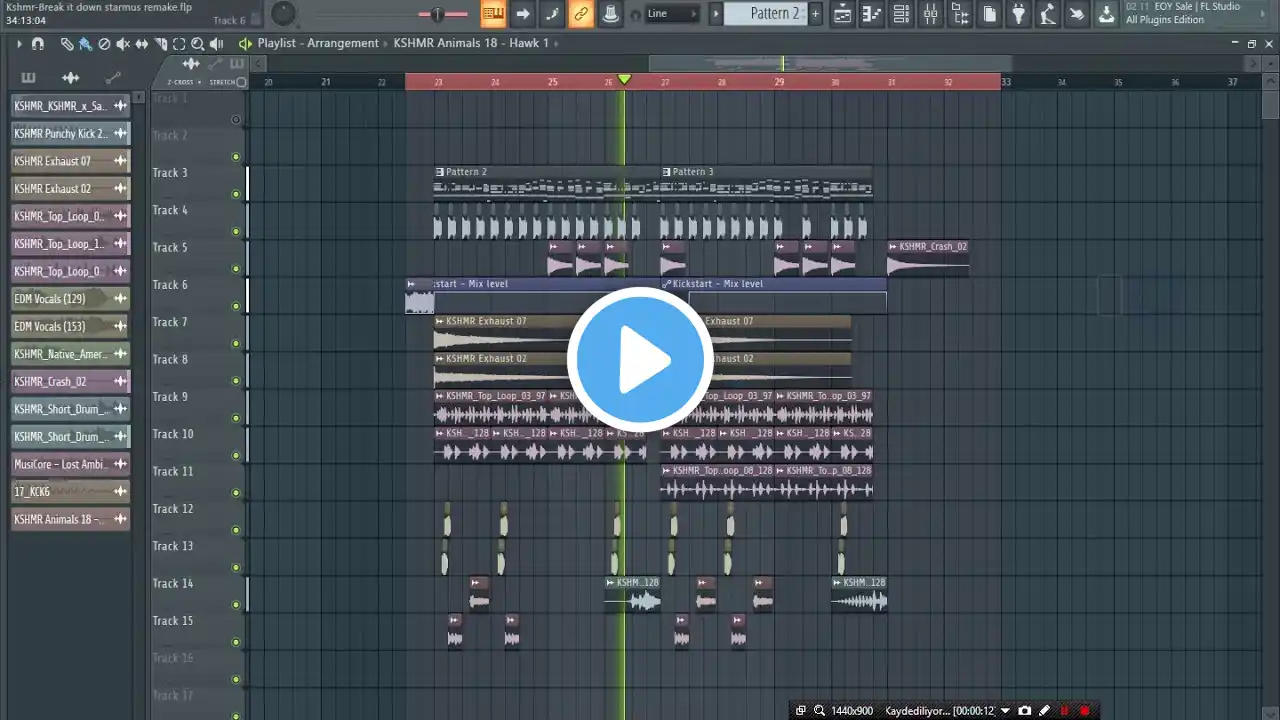
Task: Show pattern clips filter in picker panel
Action: (28, 78)
